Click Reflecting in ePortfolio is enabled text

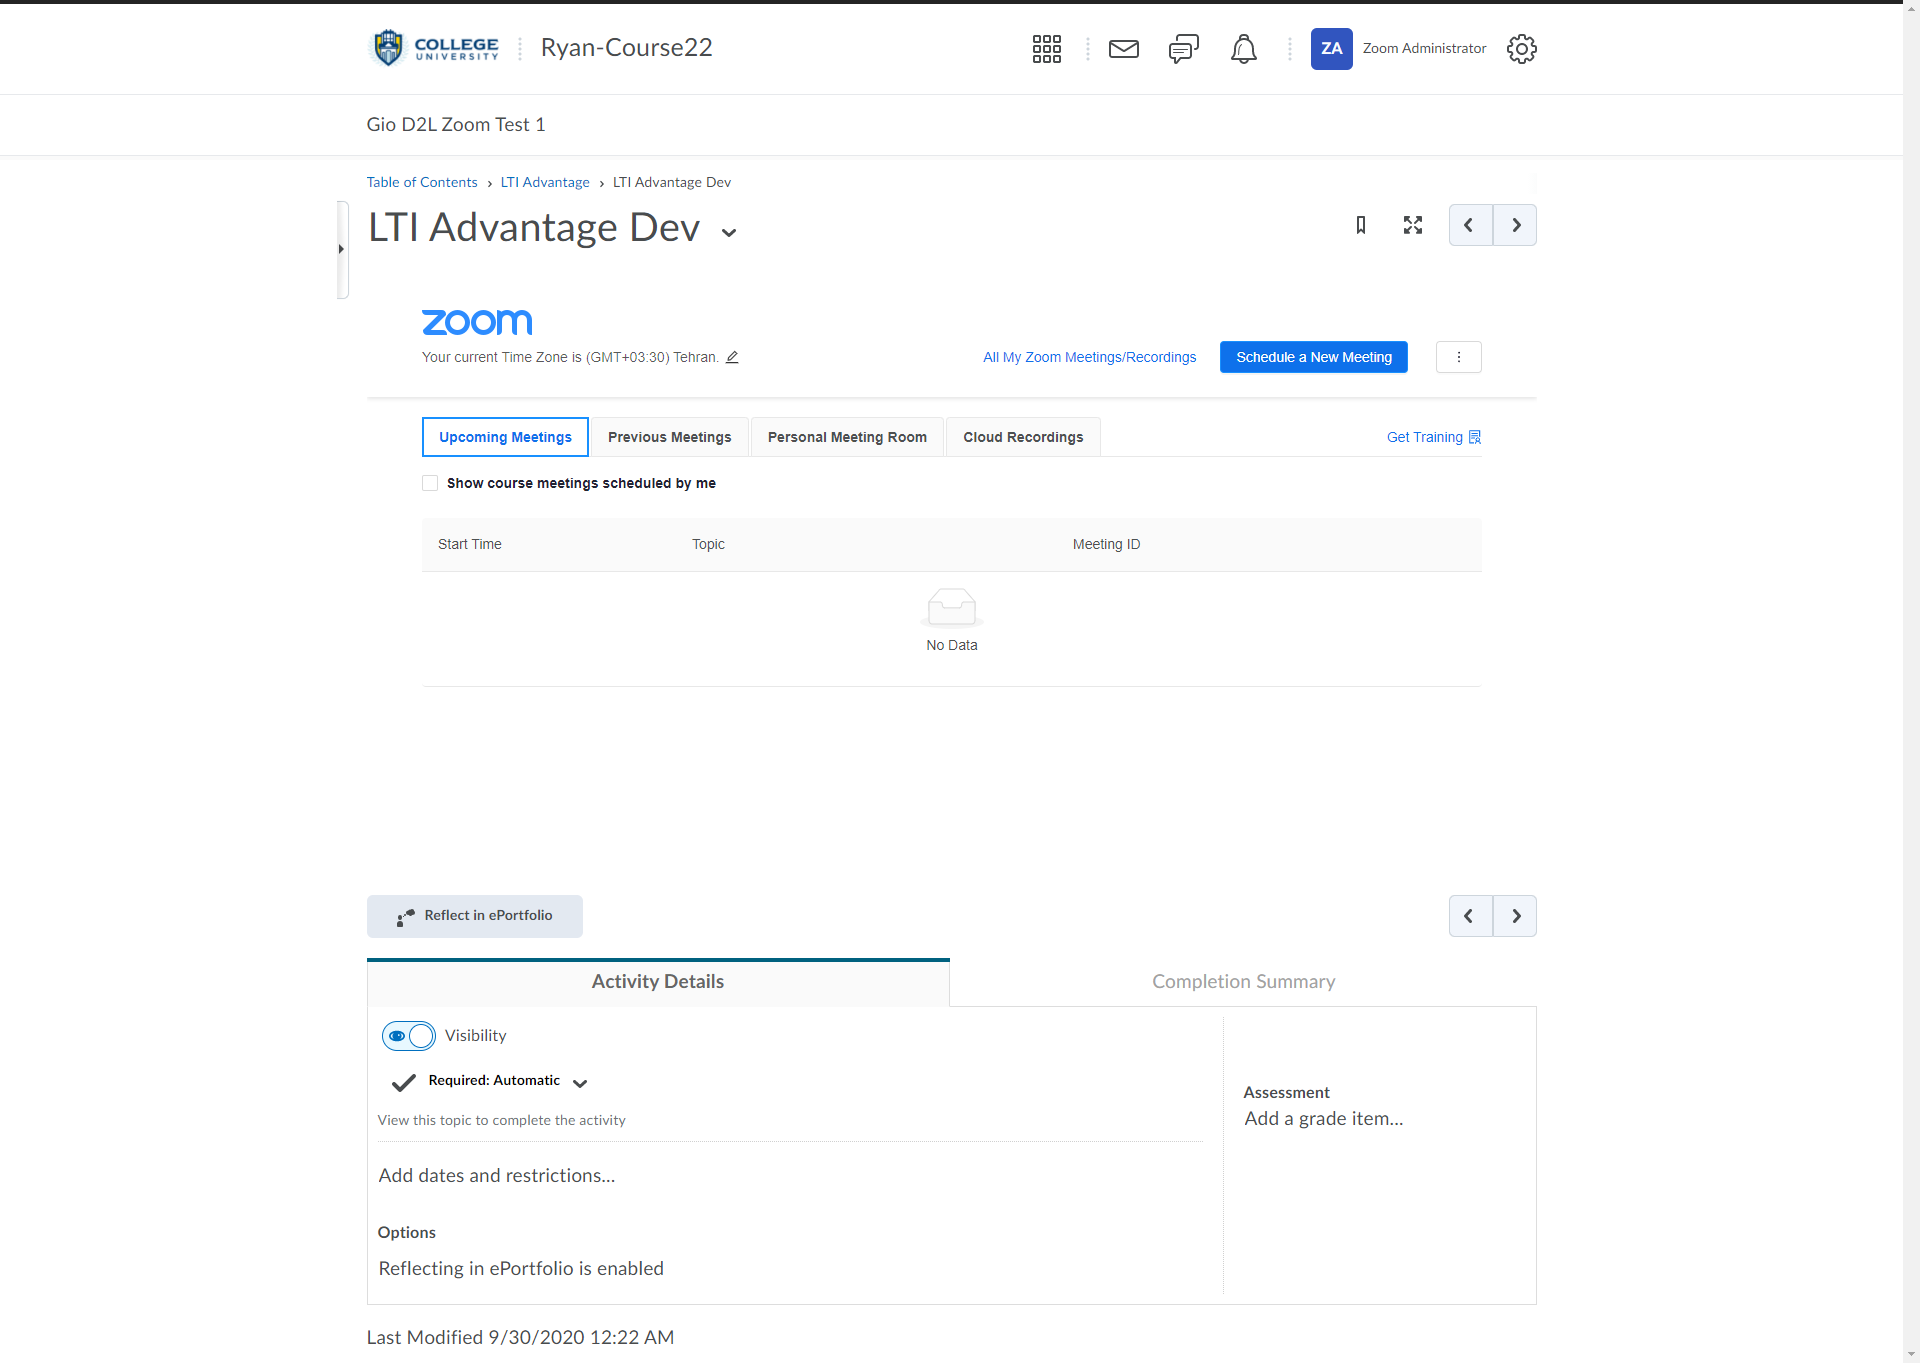[x=521, y=1269]
